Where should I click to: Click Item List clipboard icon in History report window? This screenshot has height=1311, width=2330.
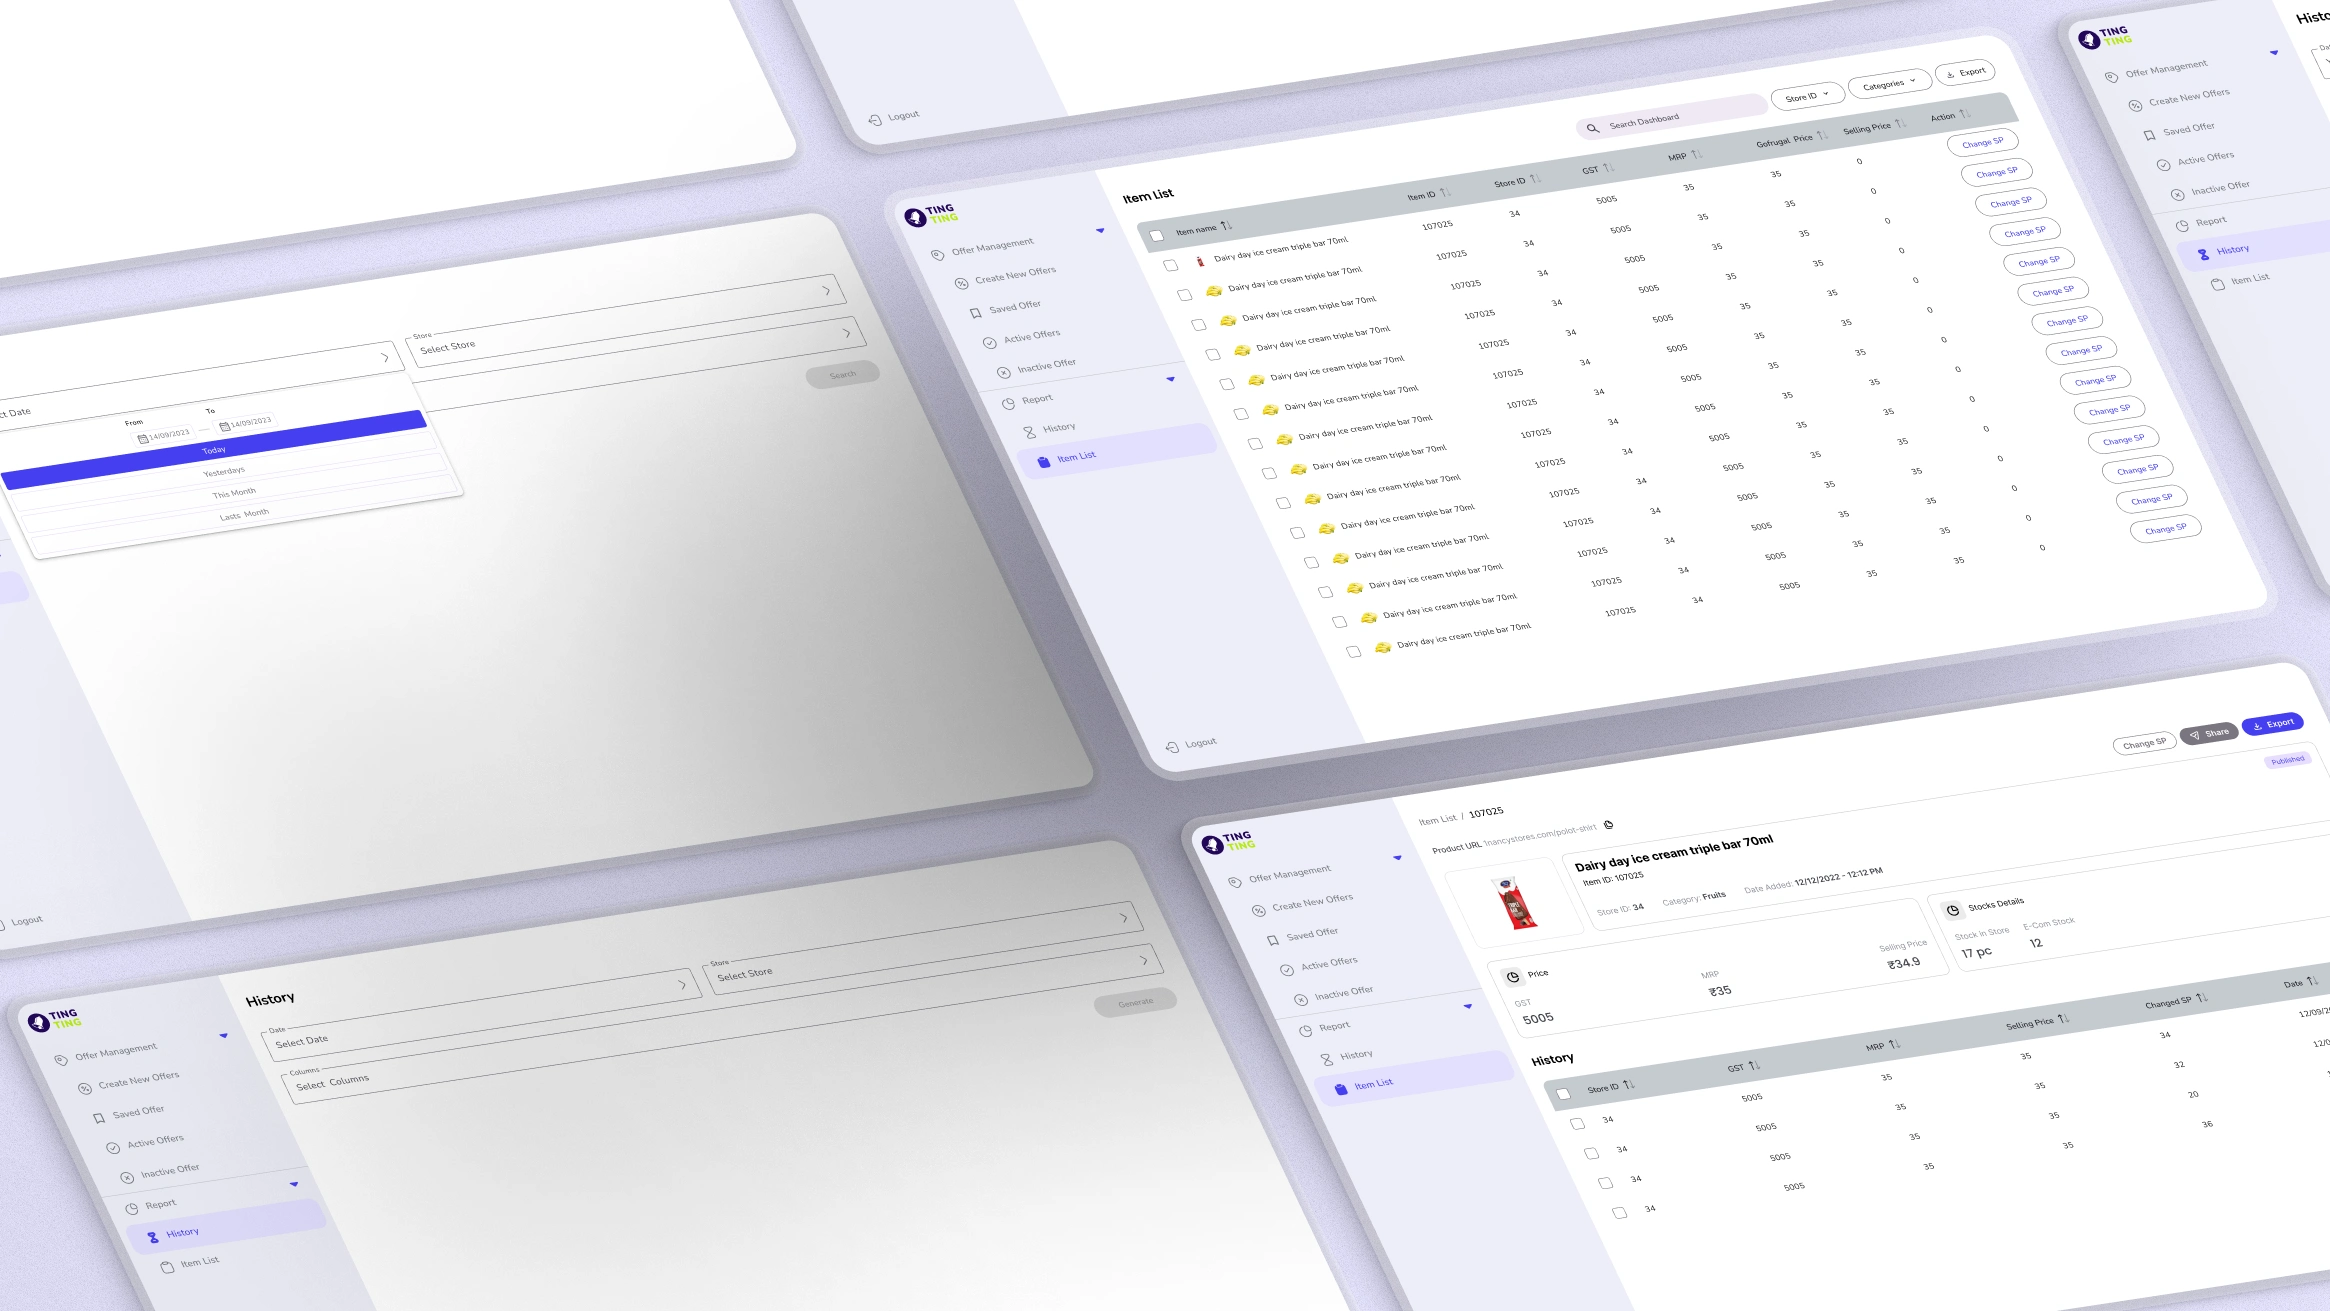pos(167,1267)
